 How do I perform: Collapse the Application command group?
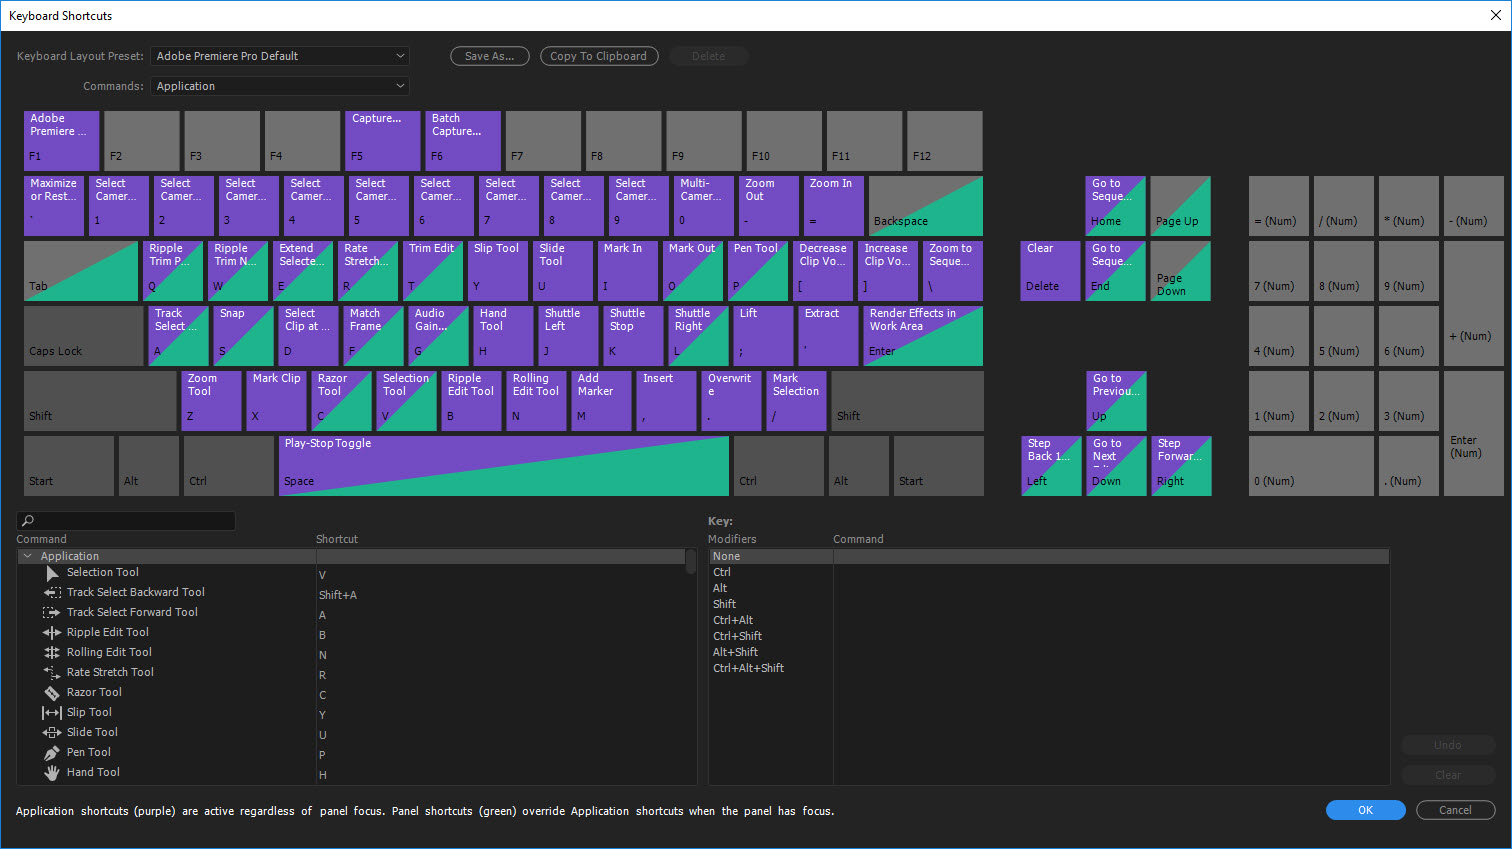(x=27, y=556)
